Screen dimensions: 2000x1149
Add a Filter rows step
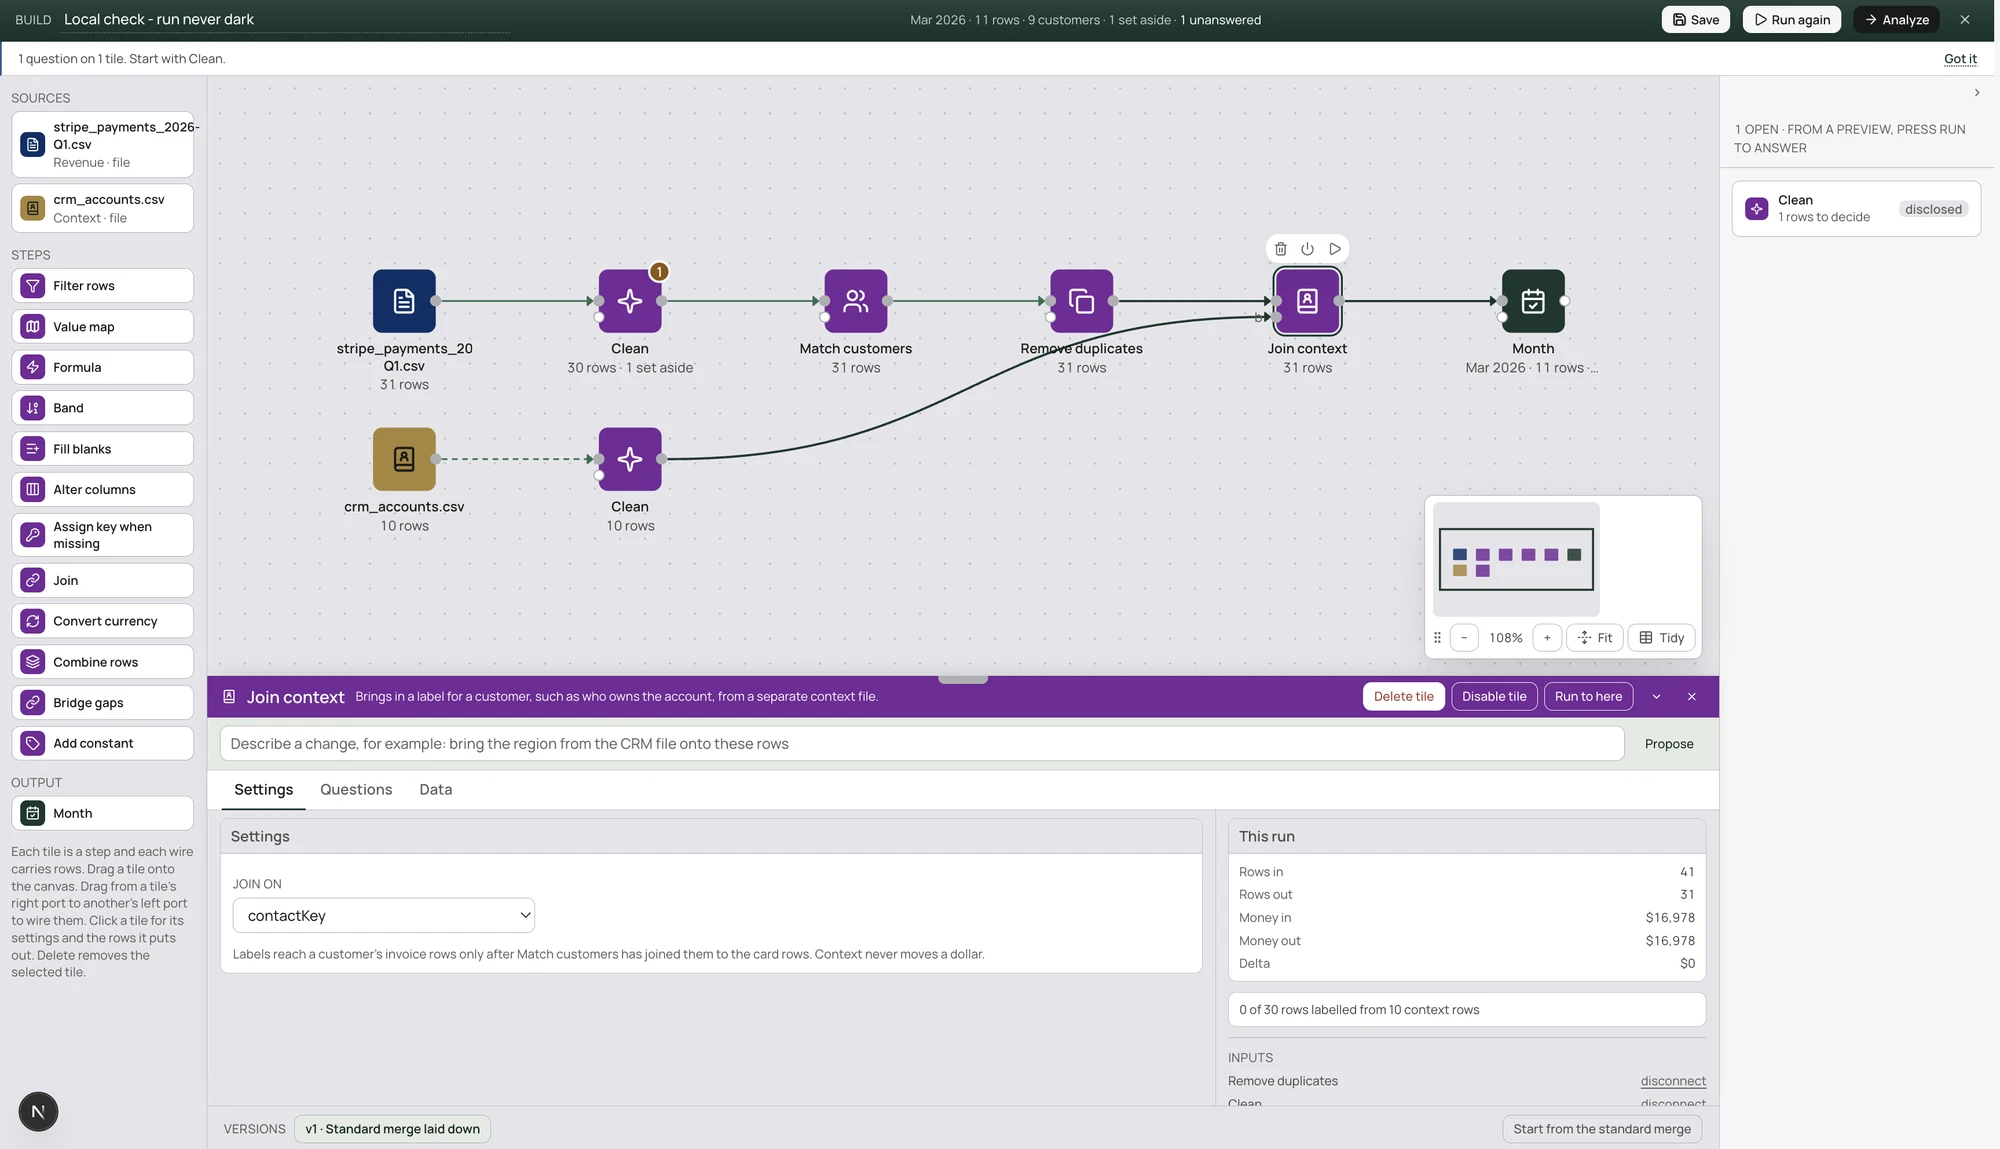(x=102, y=286)
